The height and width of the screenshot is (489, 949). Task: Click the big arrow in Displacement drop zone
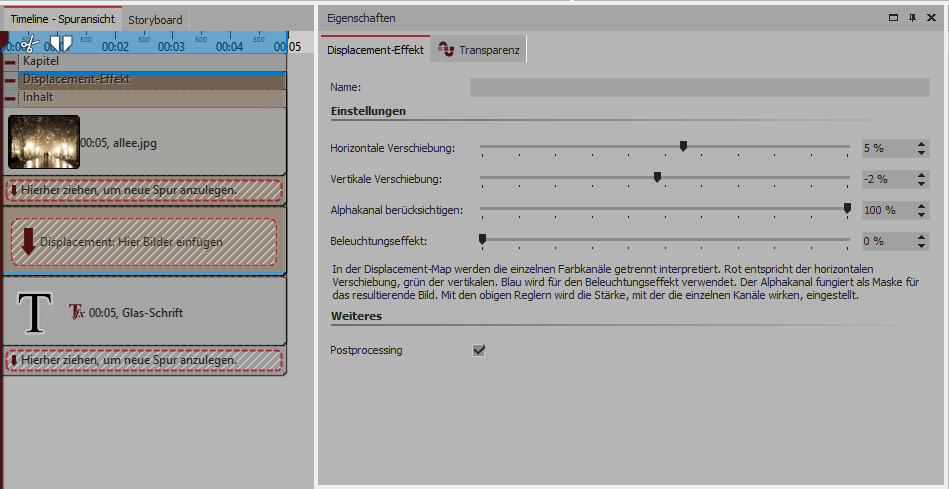pos(29,242)
